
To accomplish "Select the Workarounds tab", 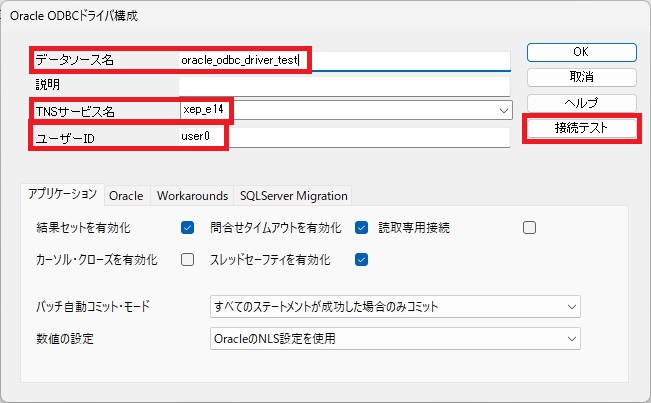I will tap(192, 195).
